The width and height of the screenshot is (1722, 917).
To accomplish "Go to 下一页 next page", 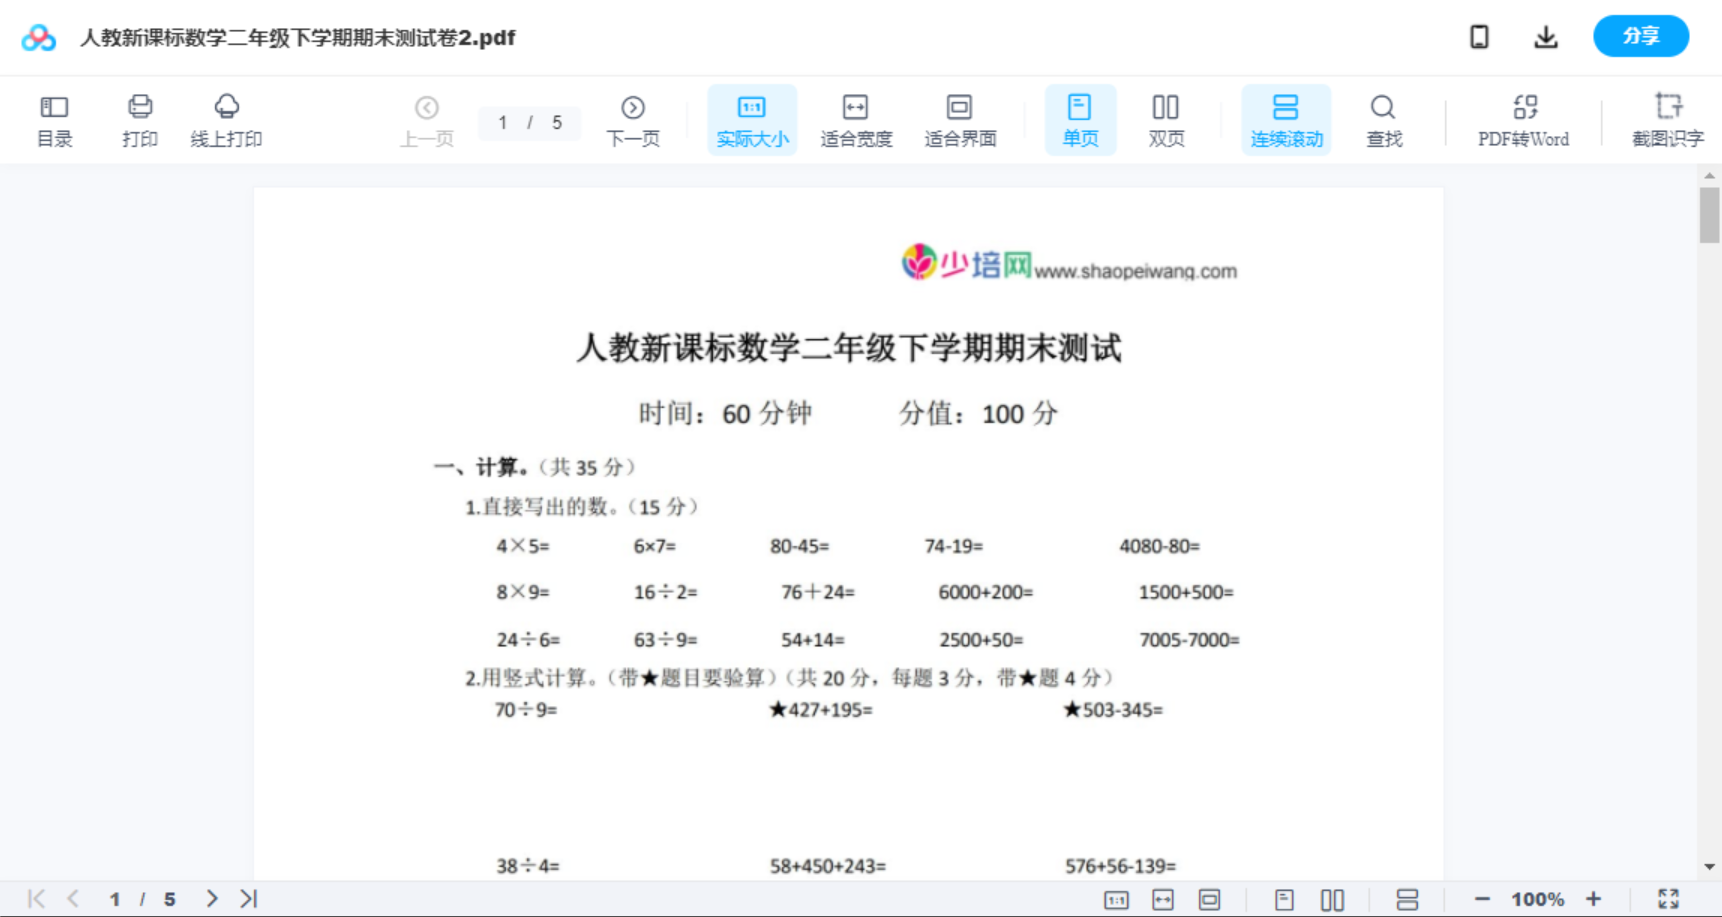I will point(633,119).
